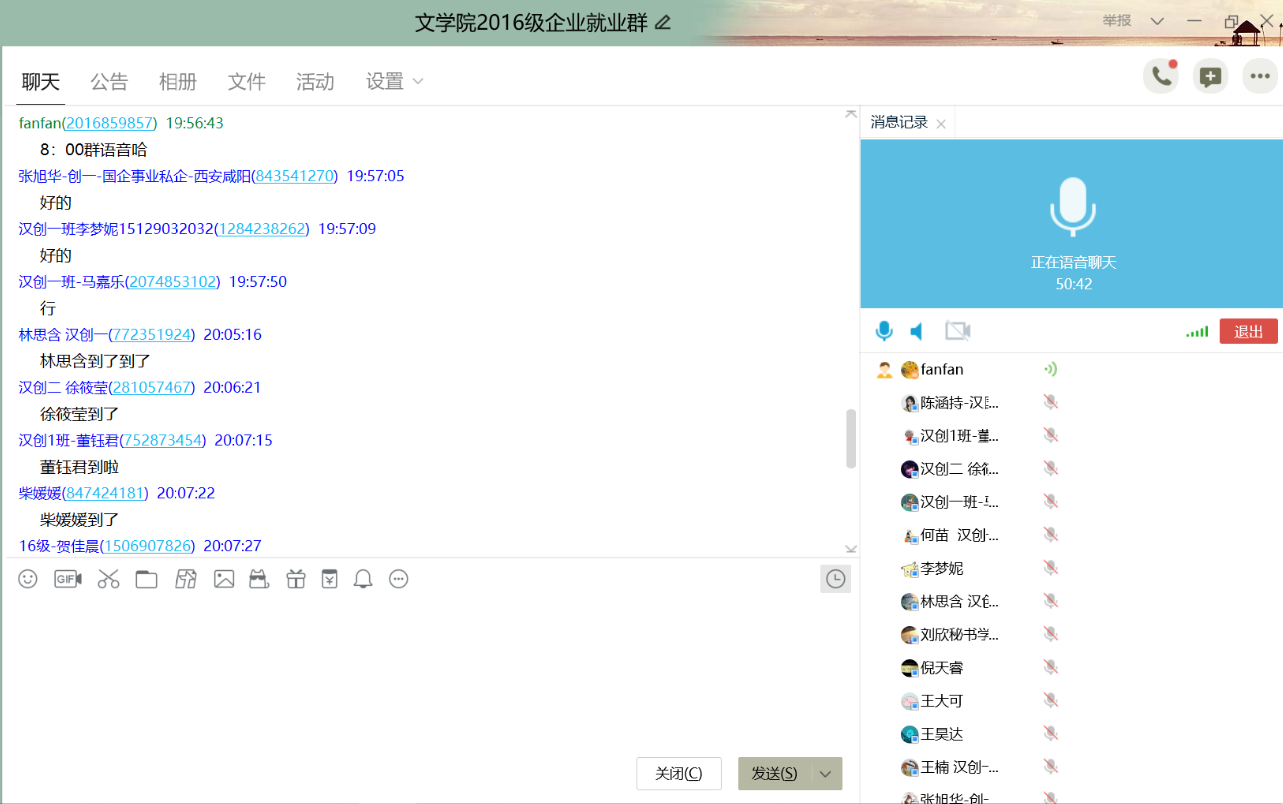Click the insert picture icon
This screenshot has height=804, width=1283.
[x=224, y=579]
